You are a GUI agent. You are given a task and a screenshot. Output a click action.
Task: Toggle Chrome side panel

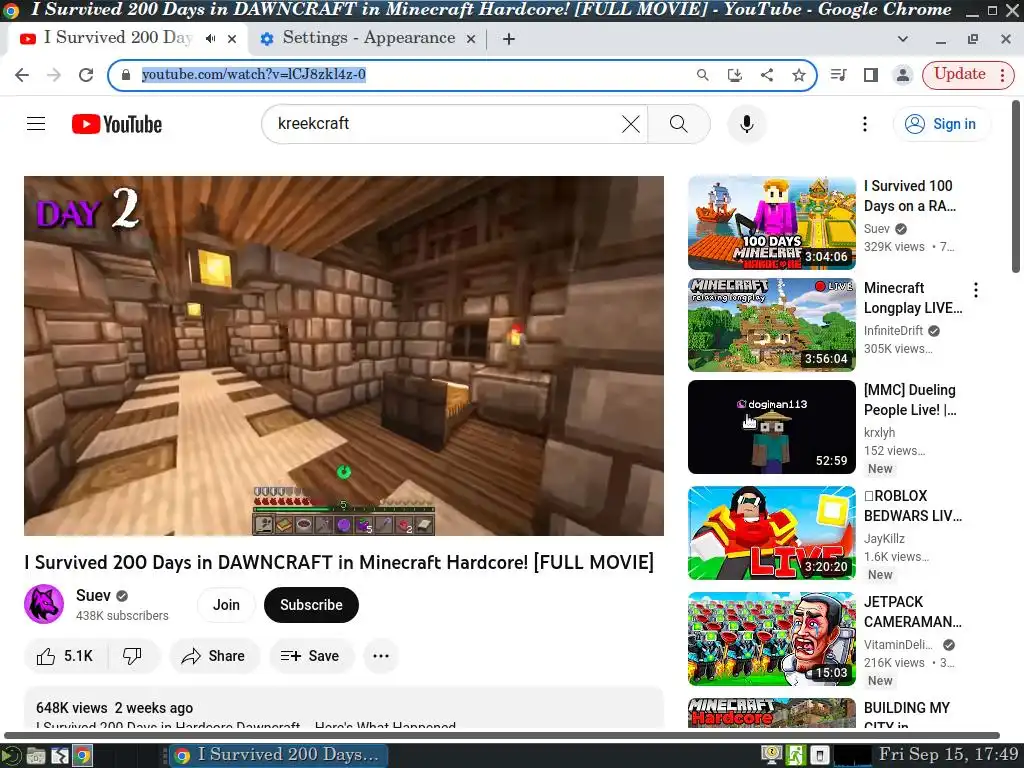coord(871,75)
